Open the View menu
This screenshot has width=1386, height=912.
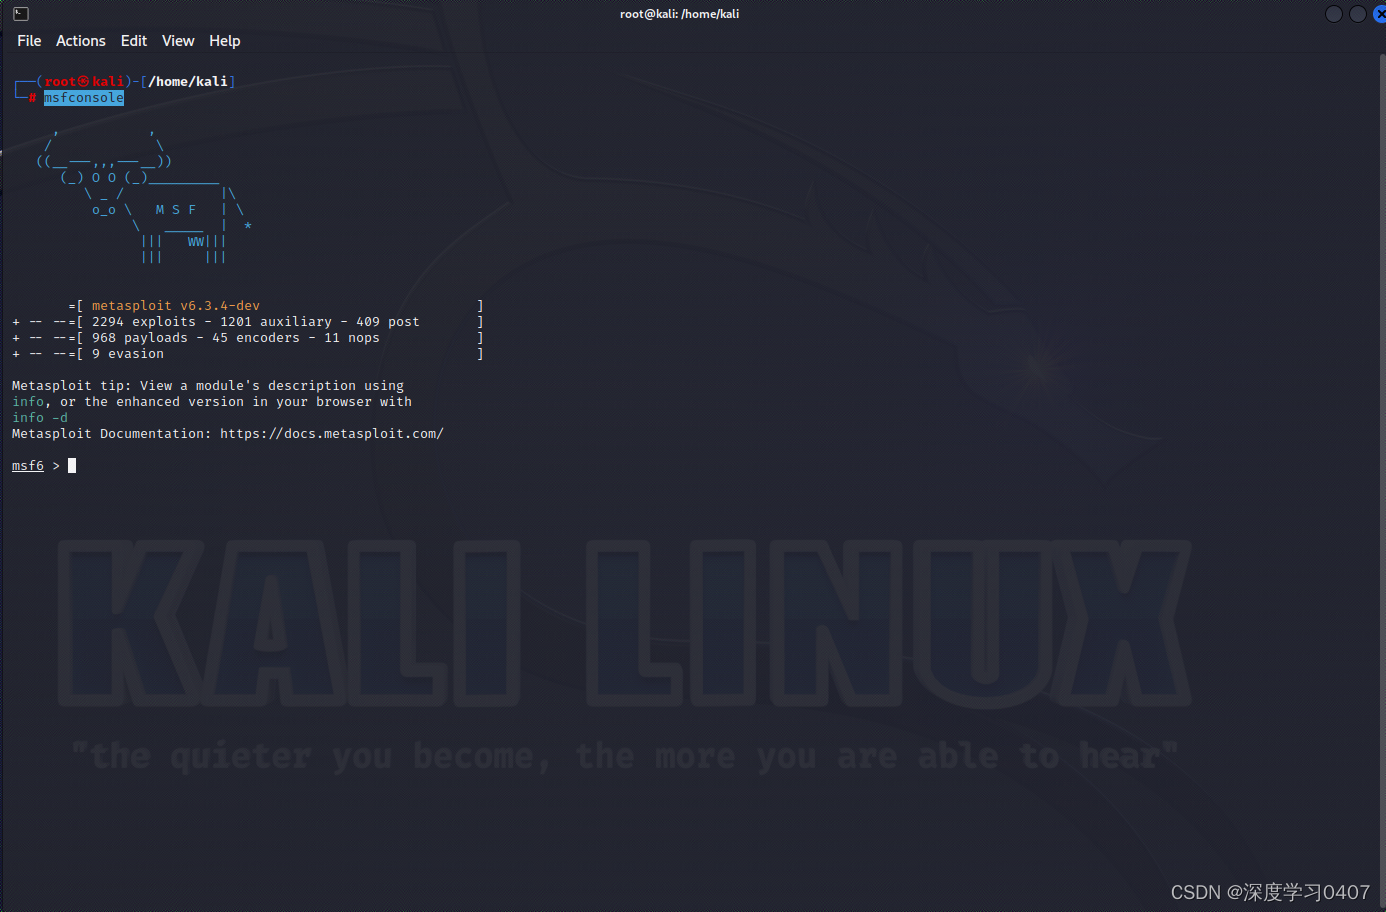click(x=178, y=41)
